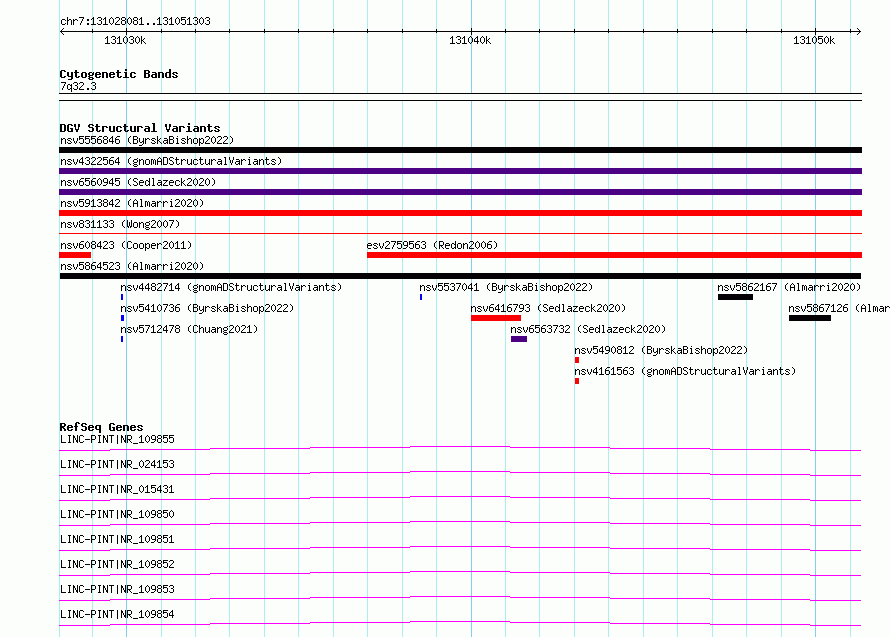Click the LINC-PINT|NR_109850 transcript
This screenshot has width=890, height=637.
coord(460,519)
